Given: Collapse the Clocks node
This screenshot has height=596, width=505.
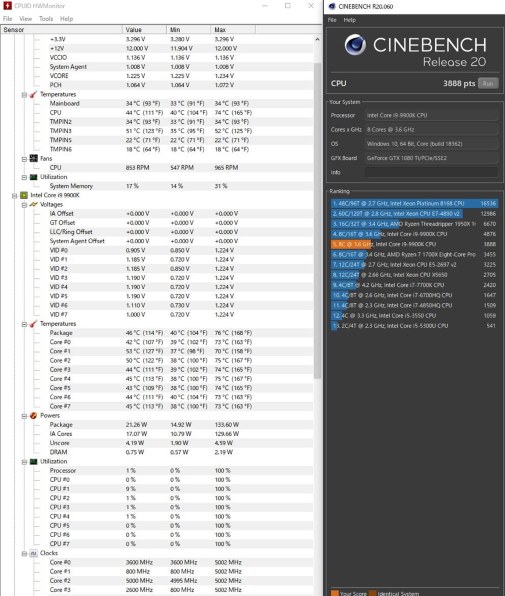Looking at the screenshot, I should click(x=24, y=553).
